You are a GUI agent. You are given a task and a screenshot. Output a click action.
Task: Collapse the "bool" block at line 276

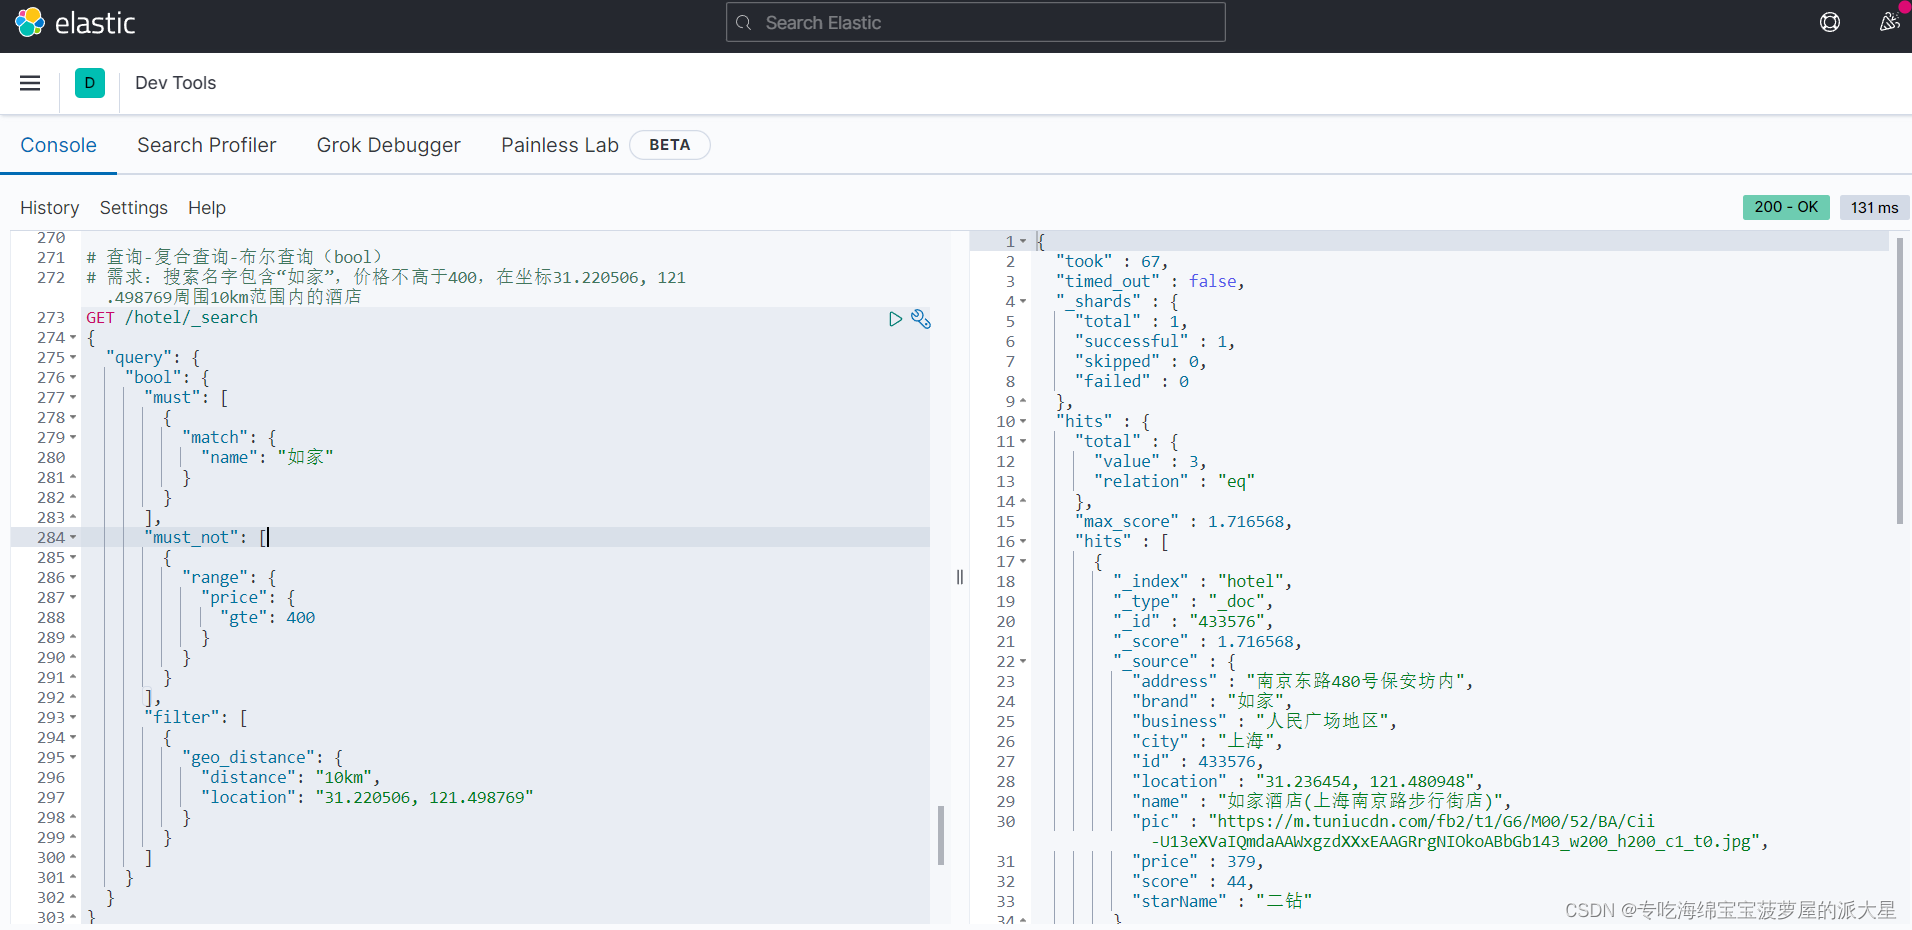click(73, 378)
